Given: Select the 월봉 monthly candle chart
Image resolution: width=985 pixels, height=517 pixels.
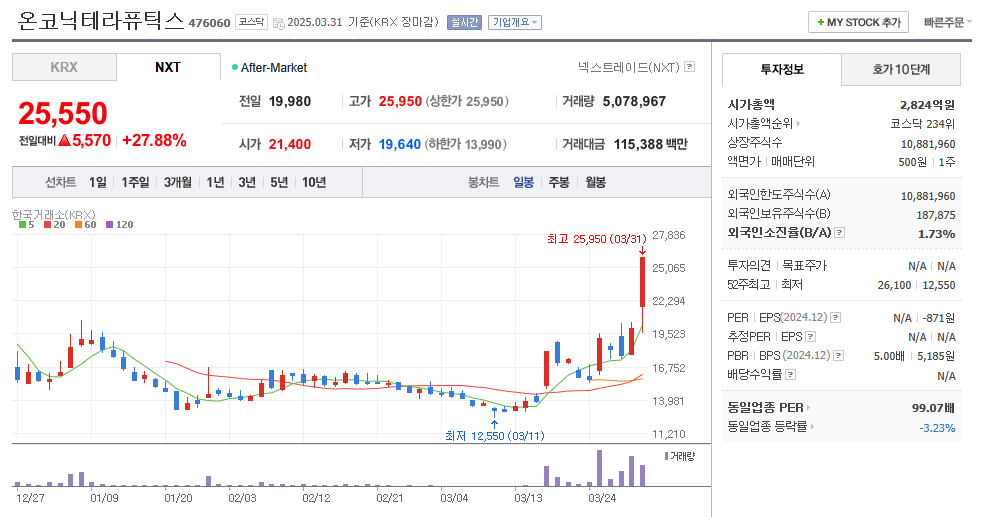Looking at the screenshot, I should 596,182.
